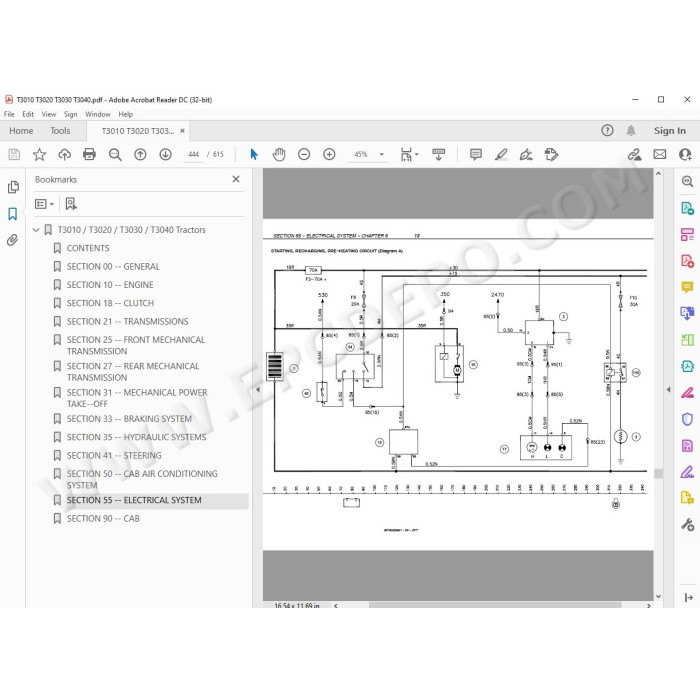Viewport: 700px width, 700px height.
Task: Open the more tools wrench icon
Action: pos(687,524)
